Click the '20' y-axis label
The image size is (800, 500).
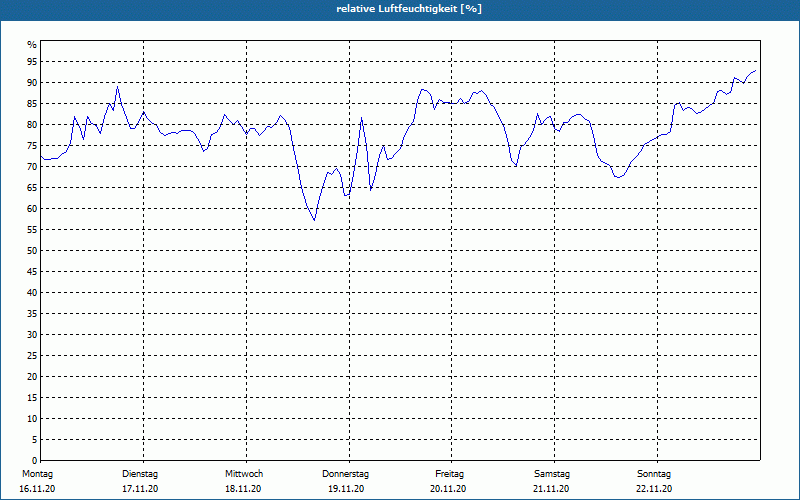32,377
